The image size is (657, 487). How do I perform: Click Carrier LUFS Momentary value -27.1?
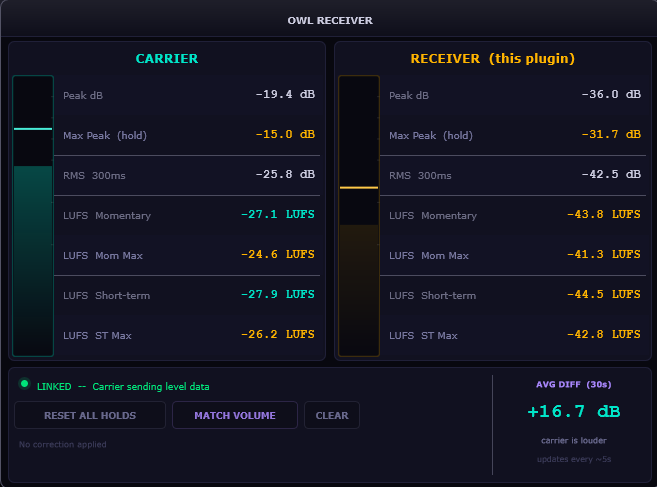pos(277,215)
